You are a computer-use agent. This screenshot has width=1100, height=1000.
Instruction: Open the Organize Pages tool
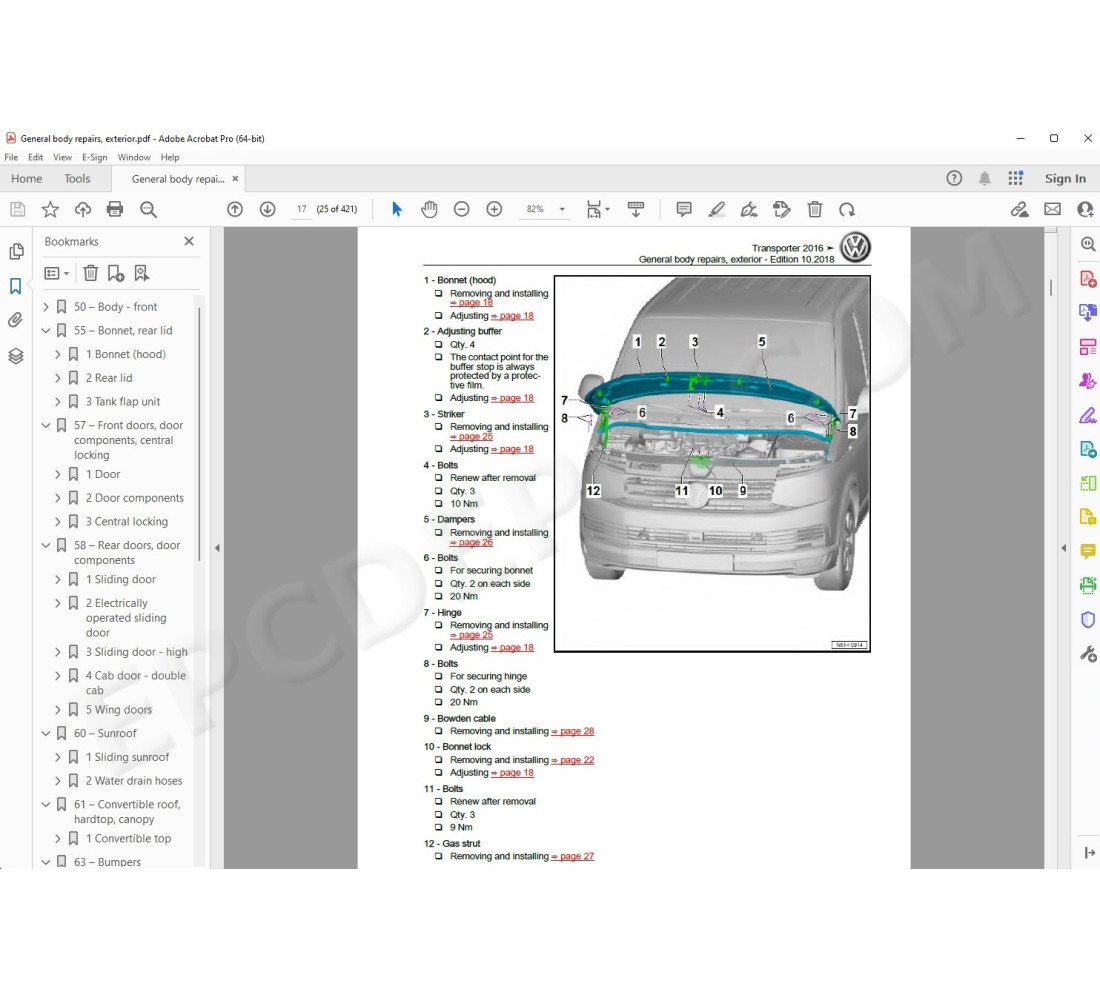pyautogui.click(x=1088, y=346)
